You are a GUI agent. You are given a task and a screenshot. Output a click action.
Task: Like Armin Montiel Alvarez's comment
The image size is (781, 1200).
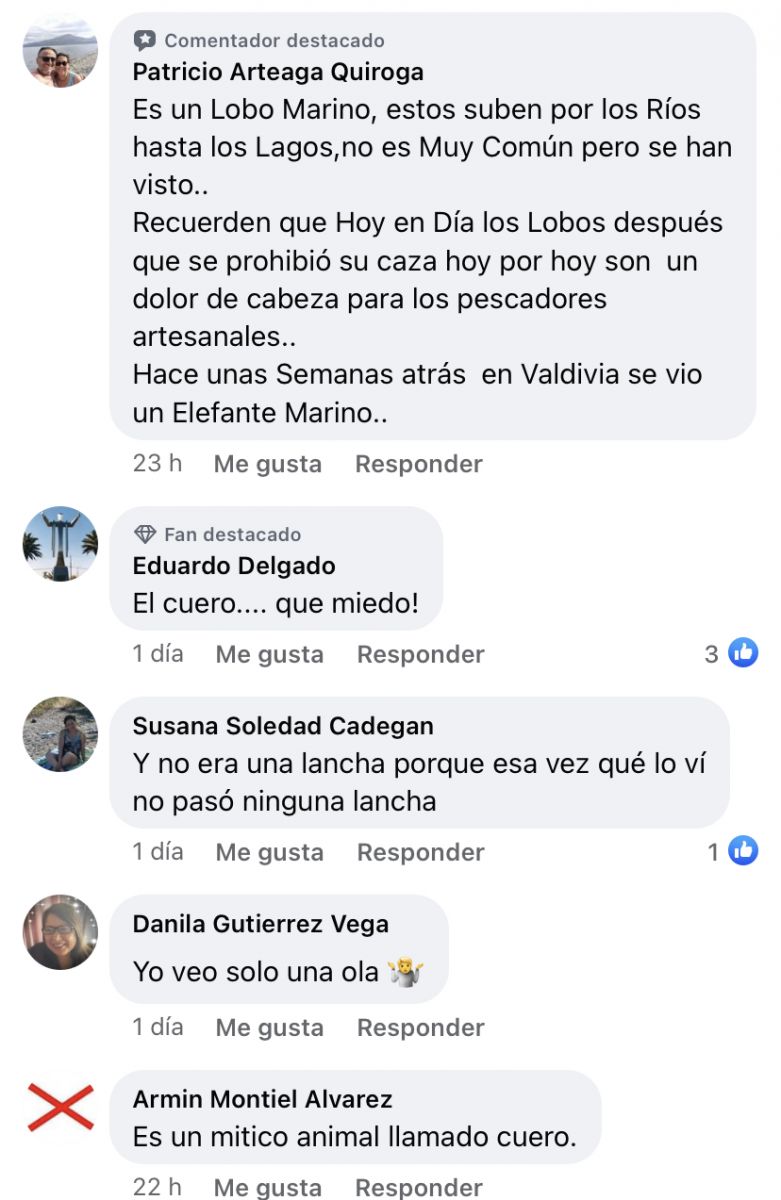click(268, 1187)
